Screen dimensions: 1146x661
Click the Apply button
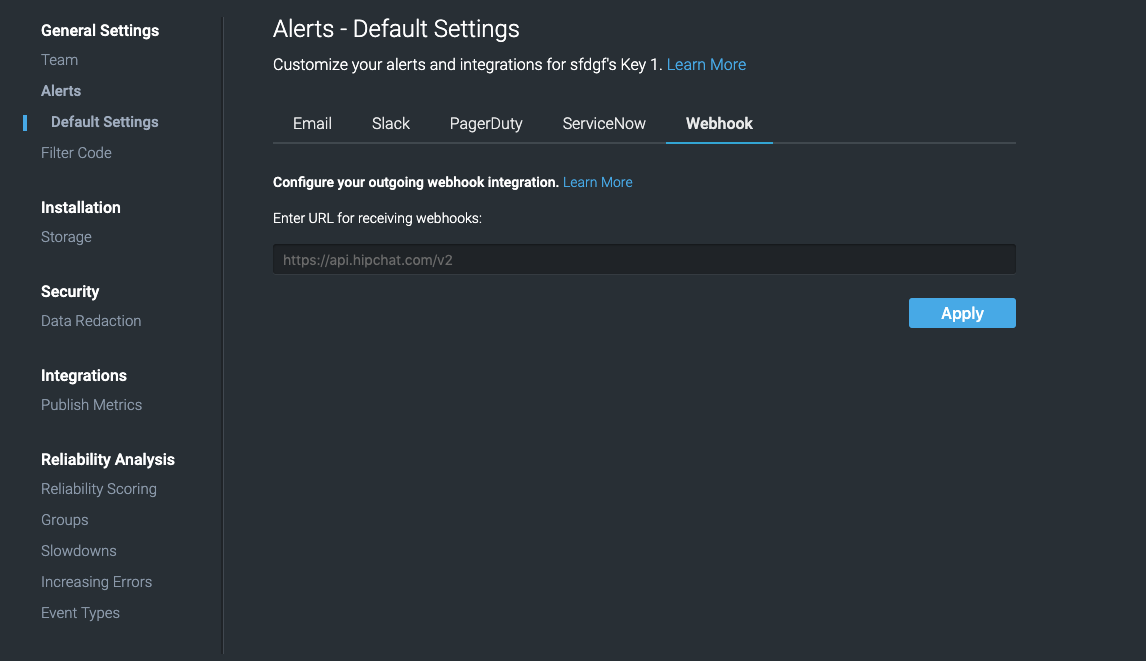(962, 313)
